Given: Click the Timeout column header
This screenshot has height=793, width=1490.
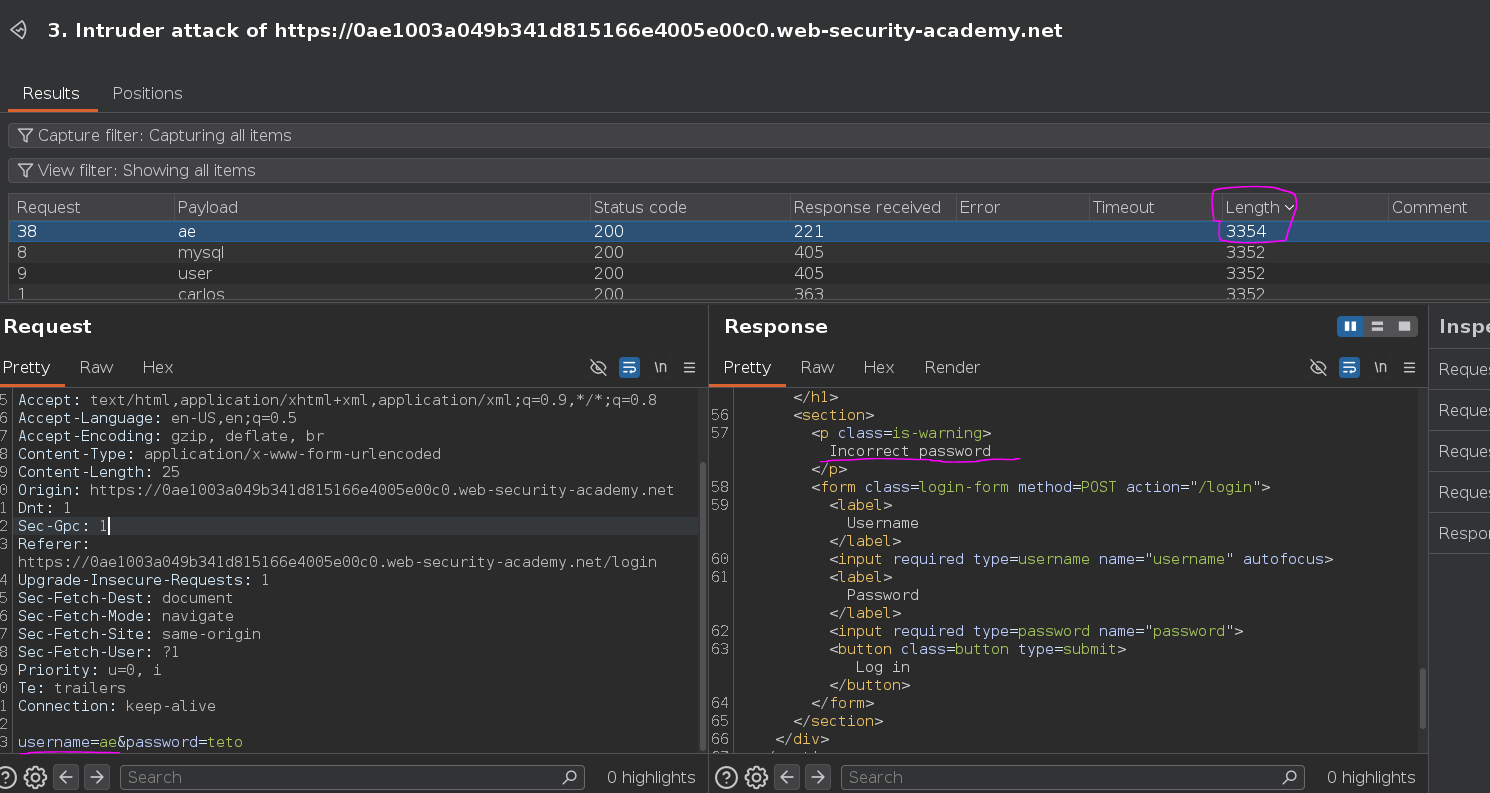Looking at the screenshot, I should (x=1153, y=207).
